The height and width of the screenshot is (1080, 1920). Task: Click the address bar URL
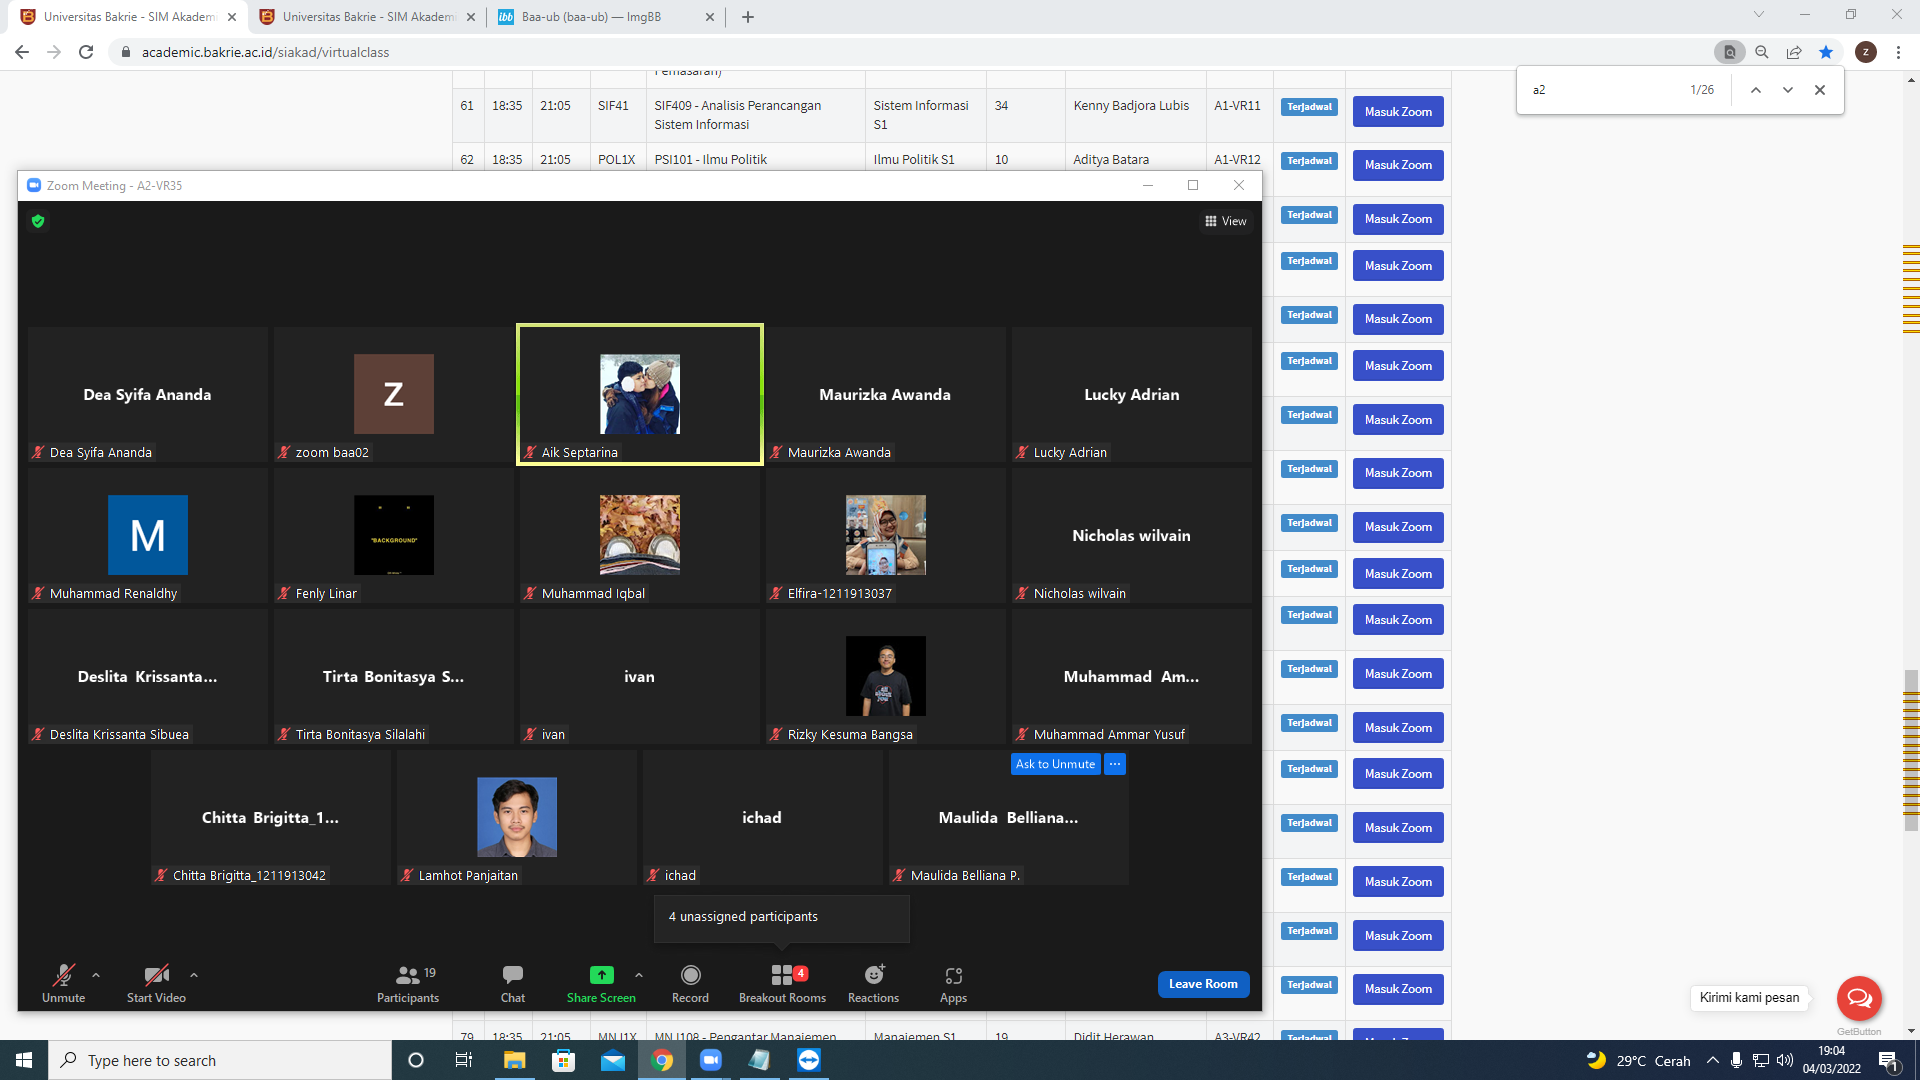point(265,52)
